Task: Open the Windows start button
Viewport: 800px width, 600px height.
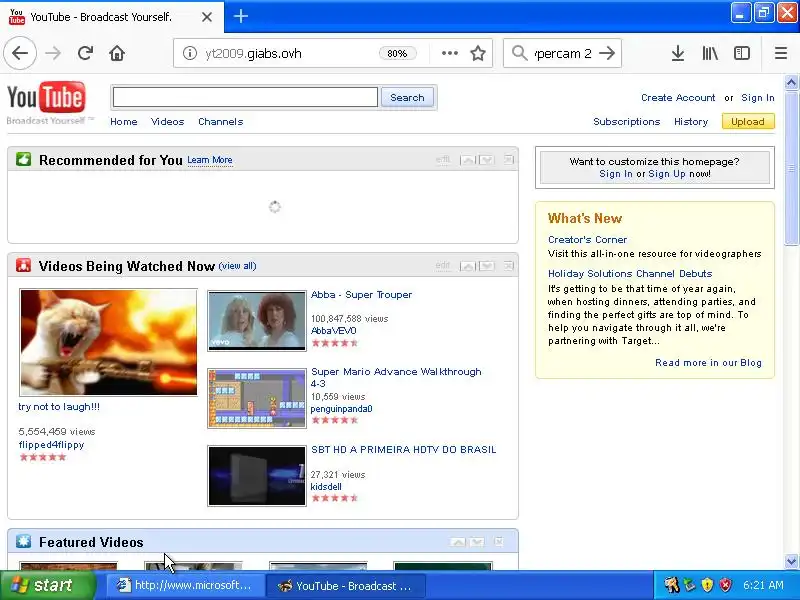Action: coord(47,585)
